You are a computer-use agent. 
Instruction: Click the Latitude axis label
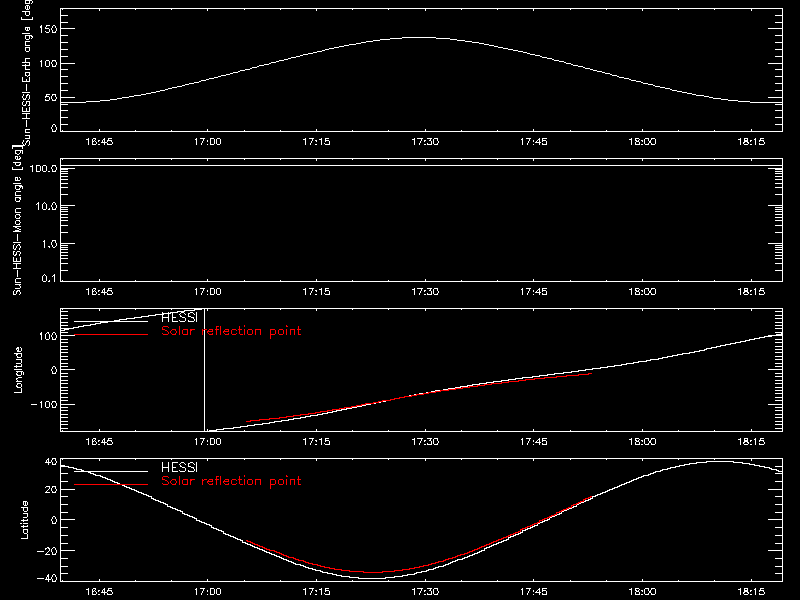click(24, 520)
